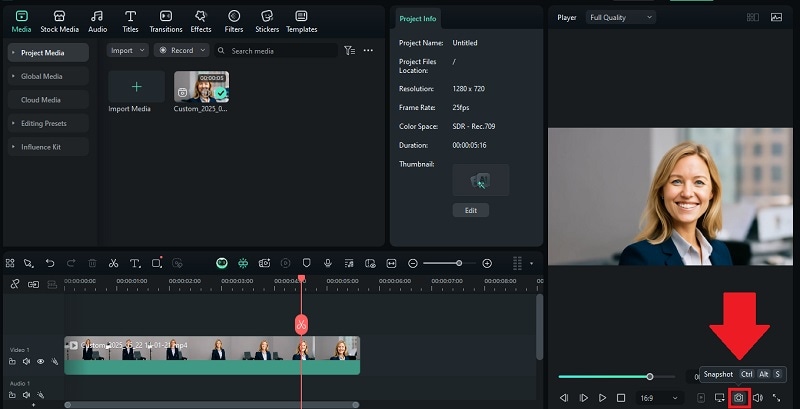The height and width of the screenshot is (409, 800).
Task: Open the Stock Media tab
Action: tap(60, 22)
